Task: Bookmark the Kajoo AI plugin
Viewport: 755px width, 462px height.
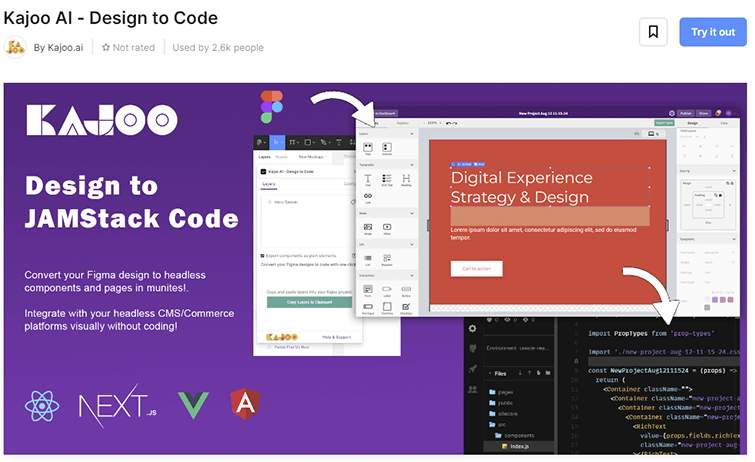Action: pos(653,32)
